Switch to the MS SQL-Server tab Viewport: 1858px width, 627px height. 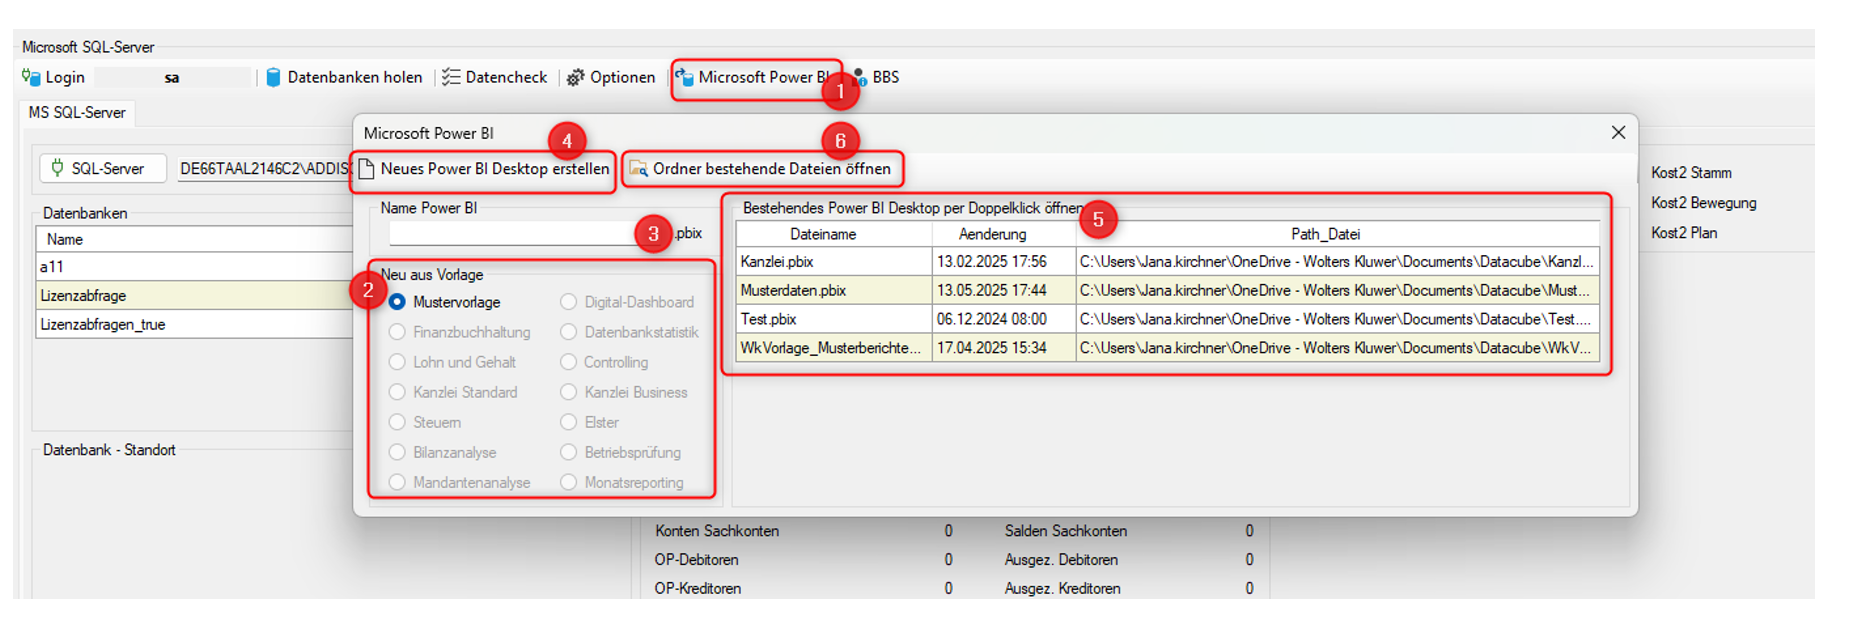77,112
